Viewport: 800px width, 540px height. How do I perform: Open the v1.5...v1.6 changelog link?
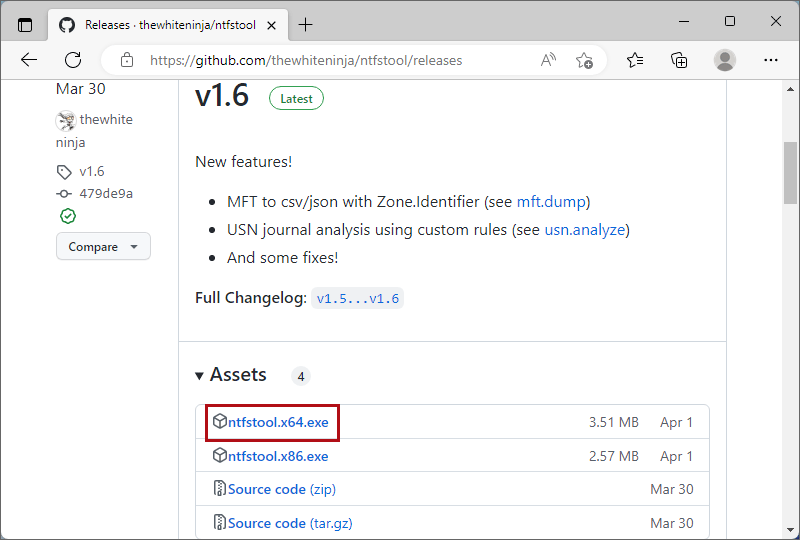pos(358,299)
